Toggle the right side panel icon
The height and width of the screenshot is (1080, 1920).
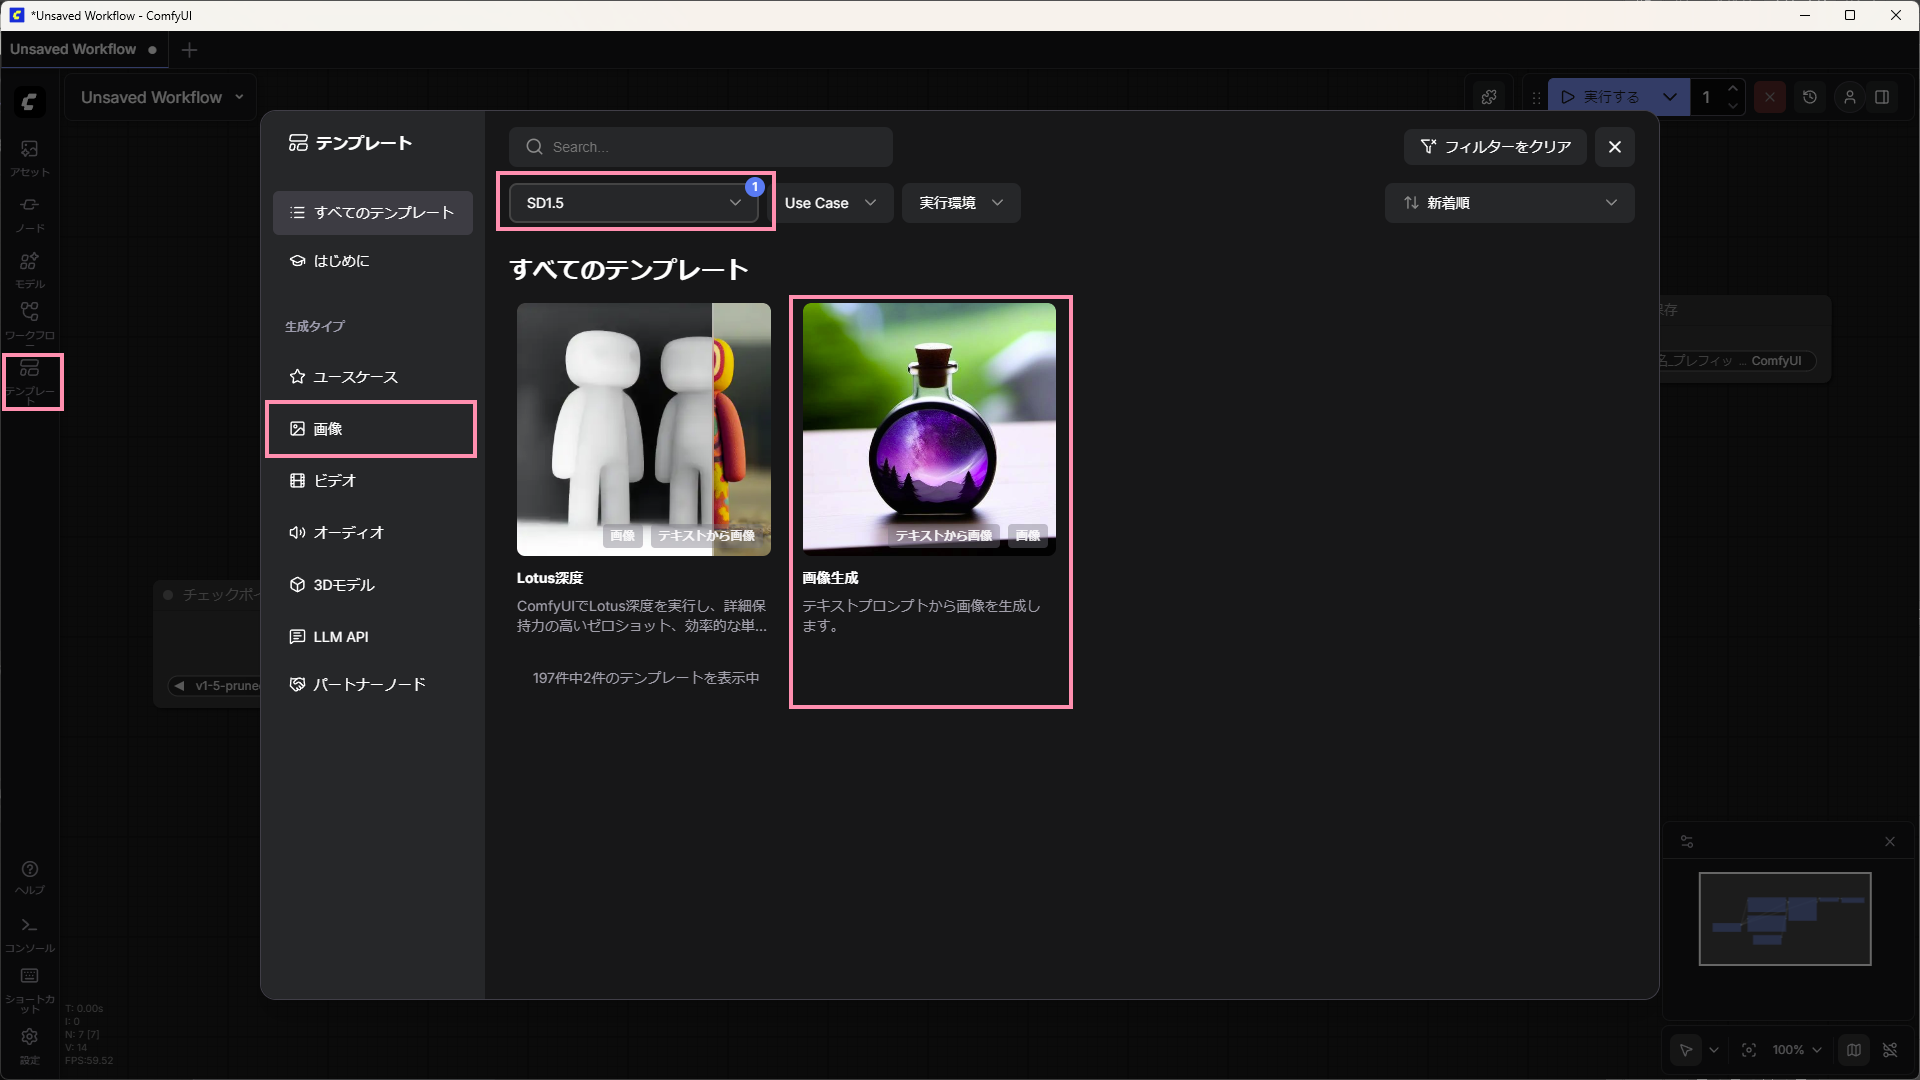pos(1881,97)
